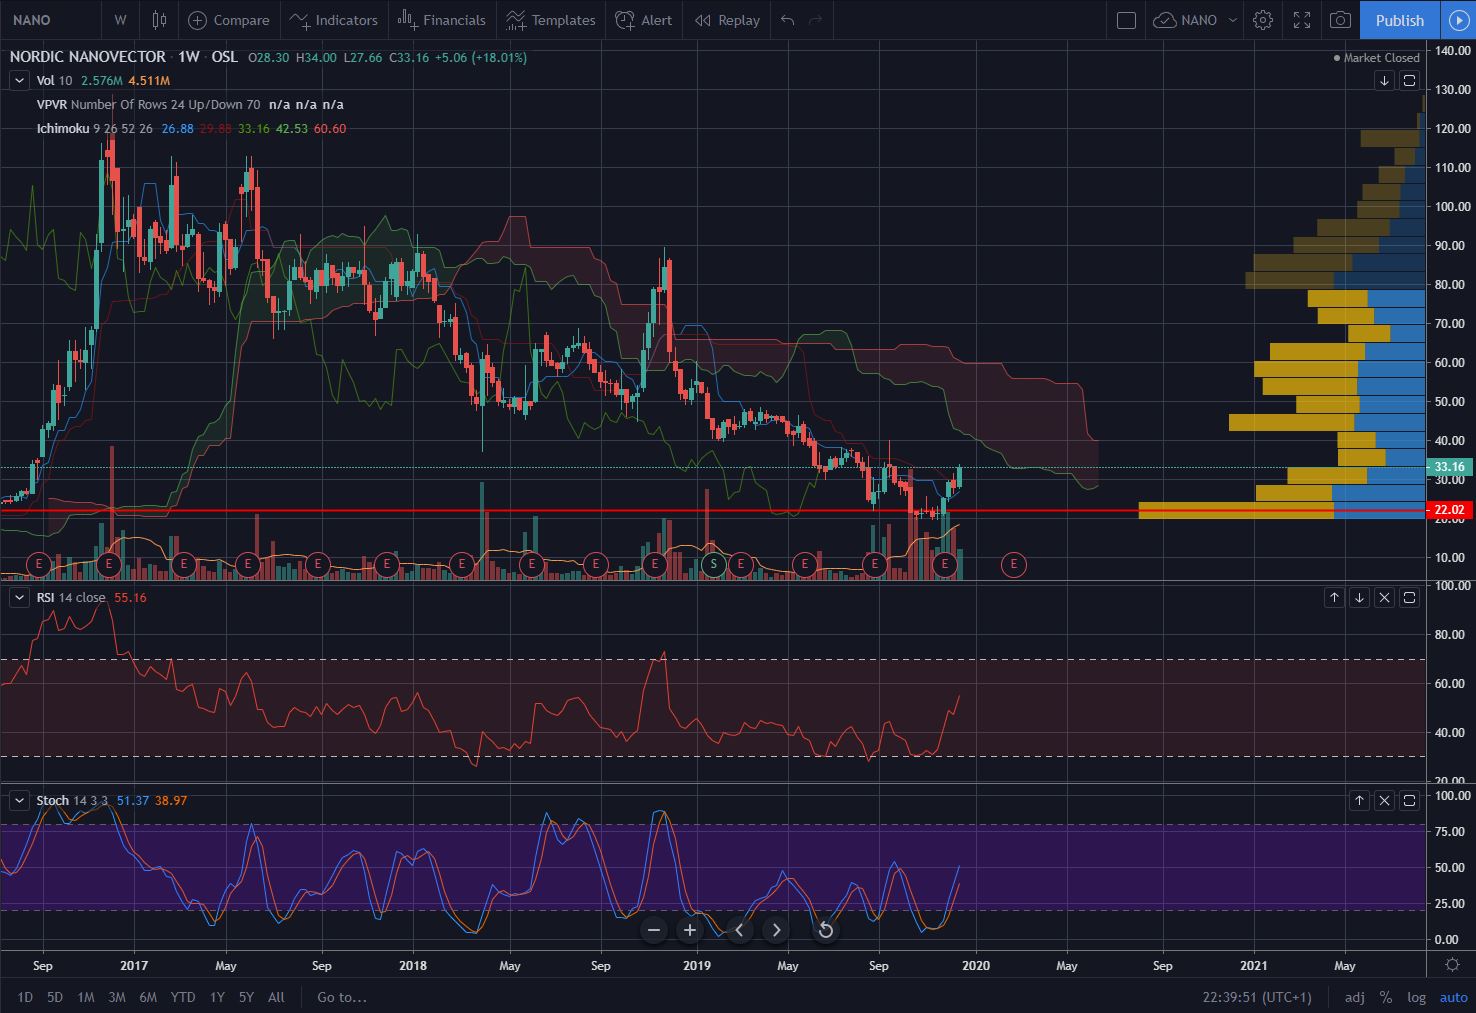Start bar Replay mode

coord(727,20)
